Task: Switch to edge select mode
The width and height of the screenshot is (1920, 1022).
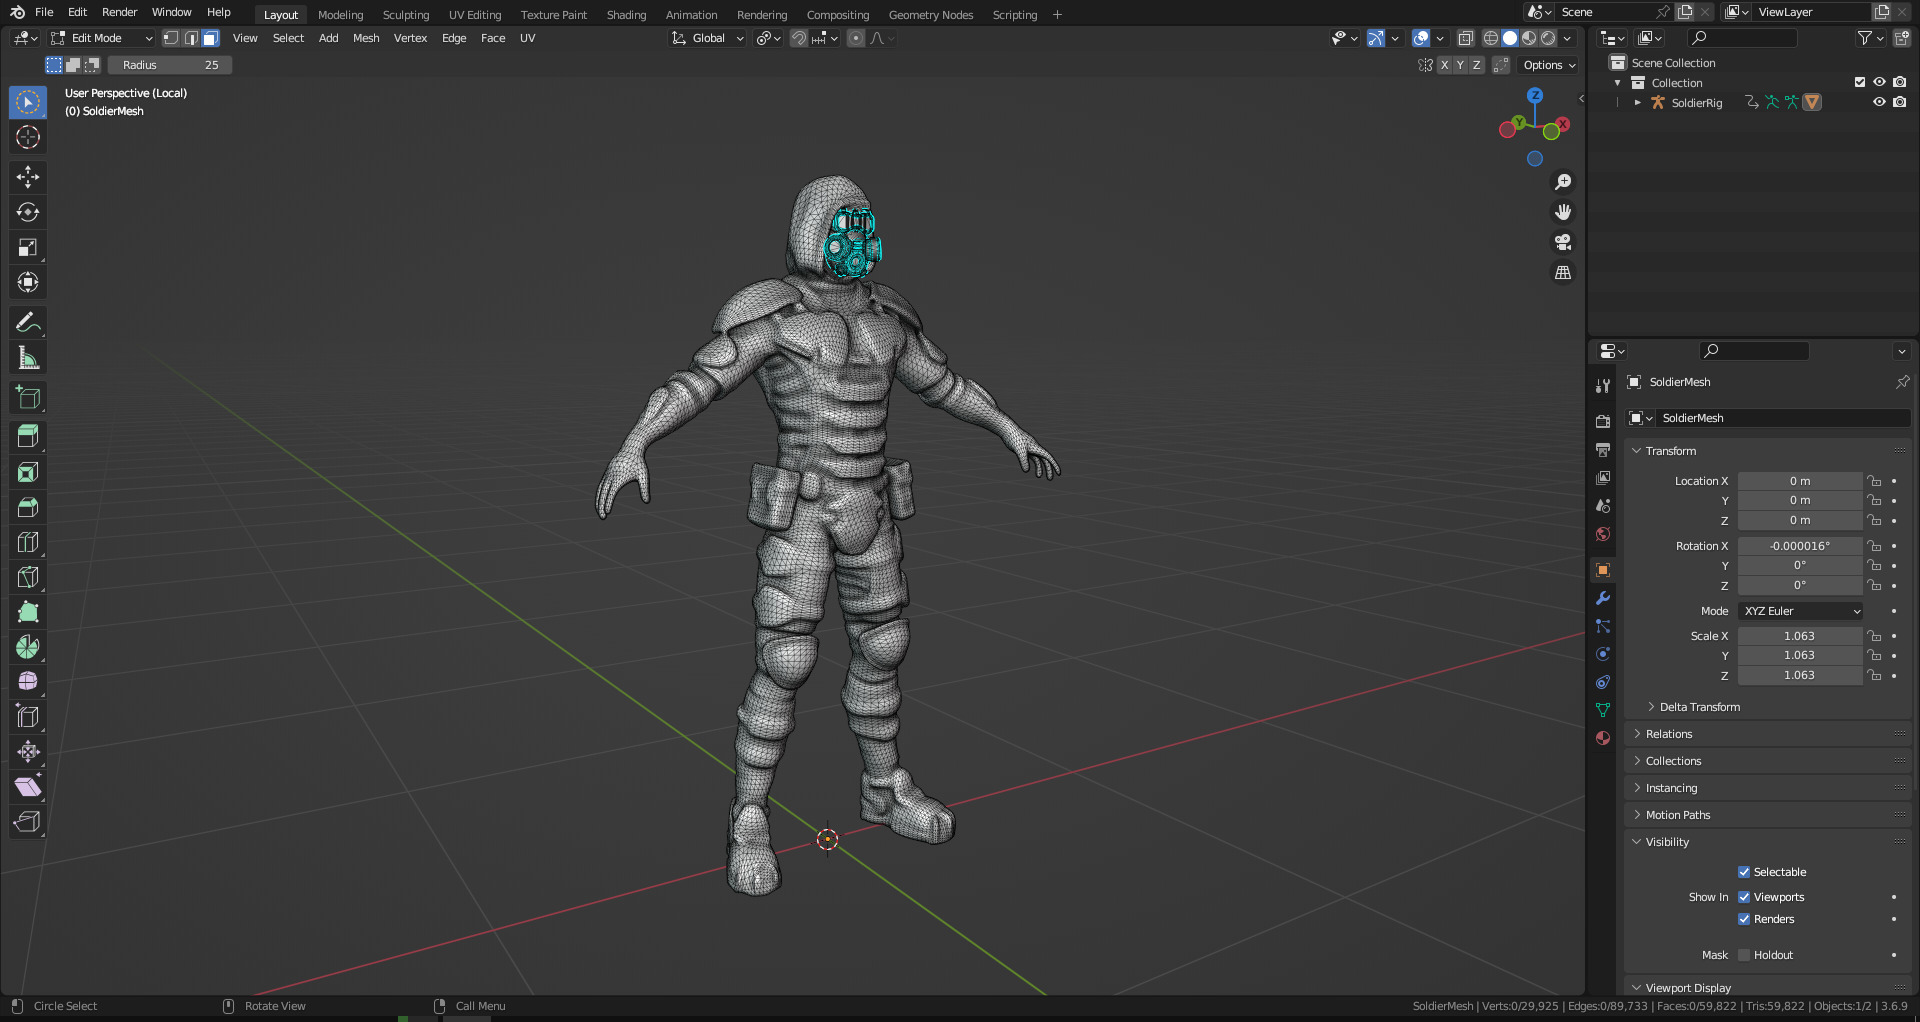Action: pos(191,38)
